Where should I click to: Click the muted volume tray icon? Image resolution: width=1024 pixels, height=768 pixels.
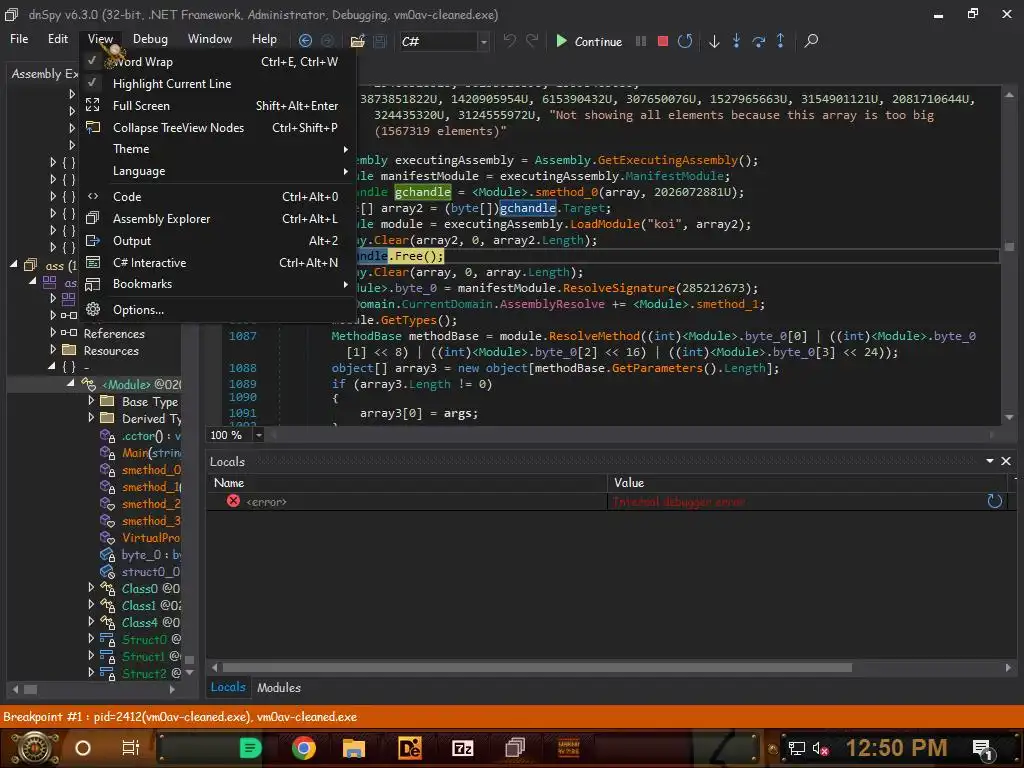click(x=820, y=748)
